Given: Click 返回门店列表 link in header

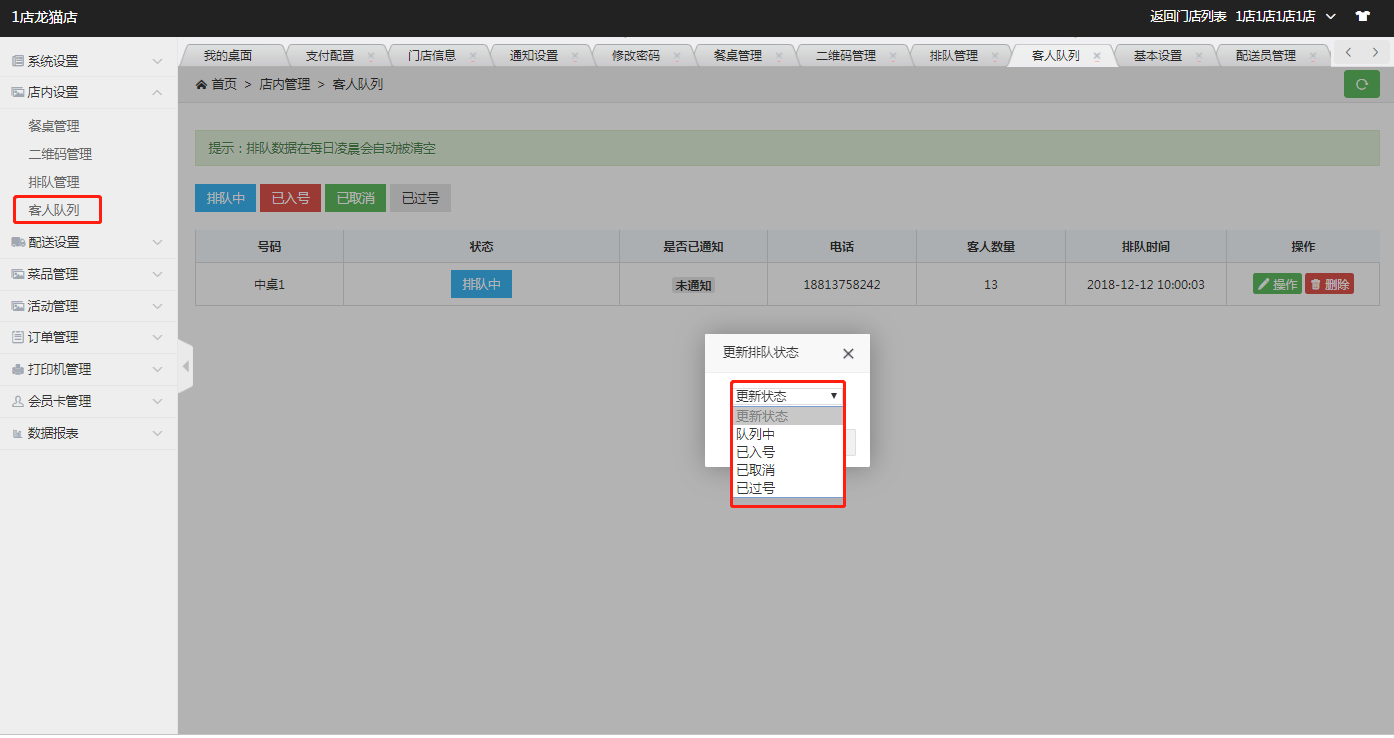Looking at the screenshot, I should point(1188,16).
